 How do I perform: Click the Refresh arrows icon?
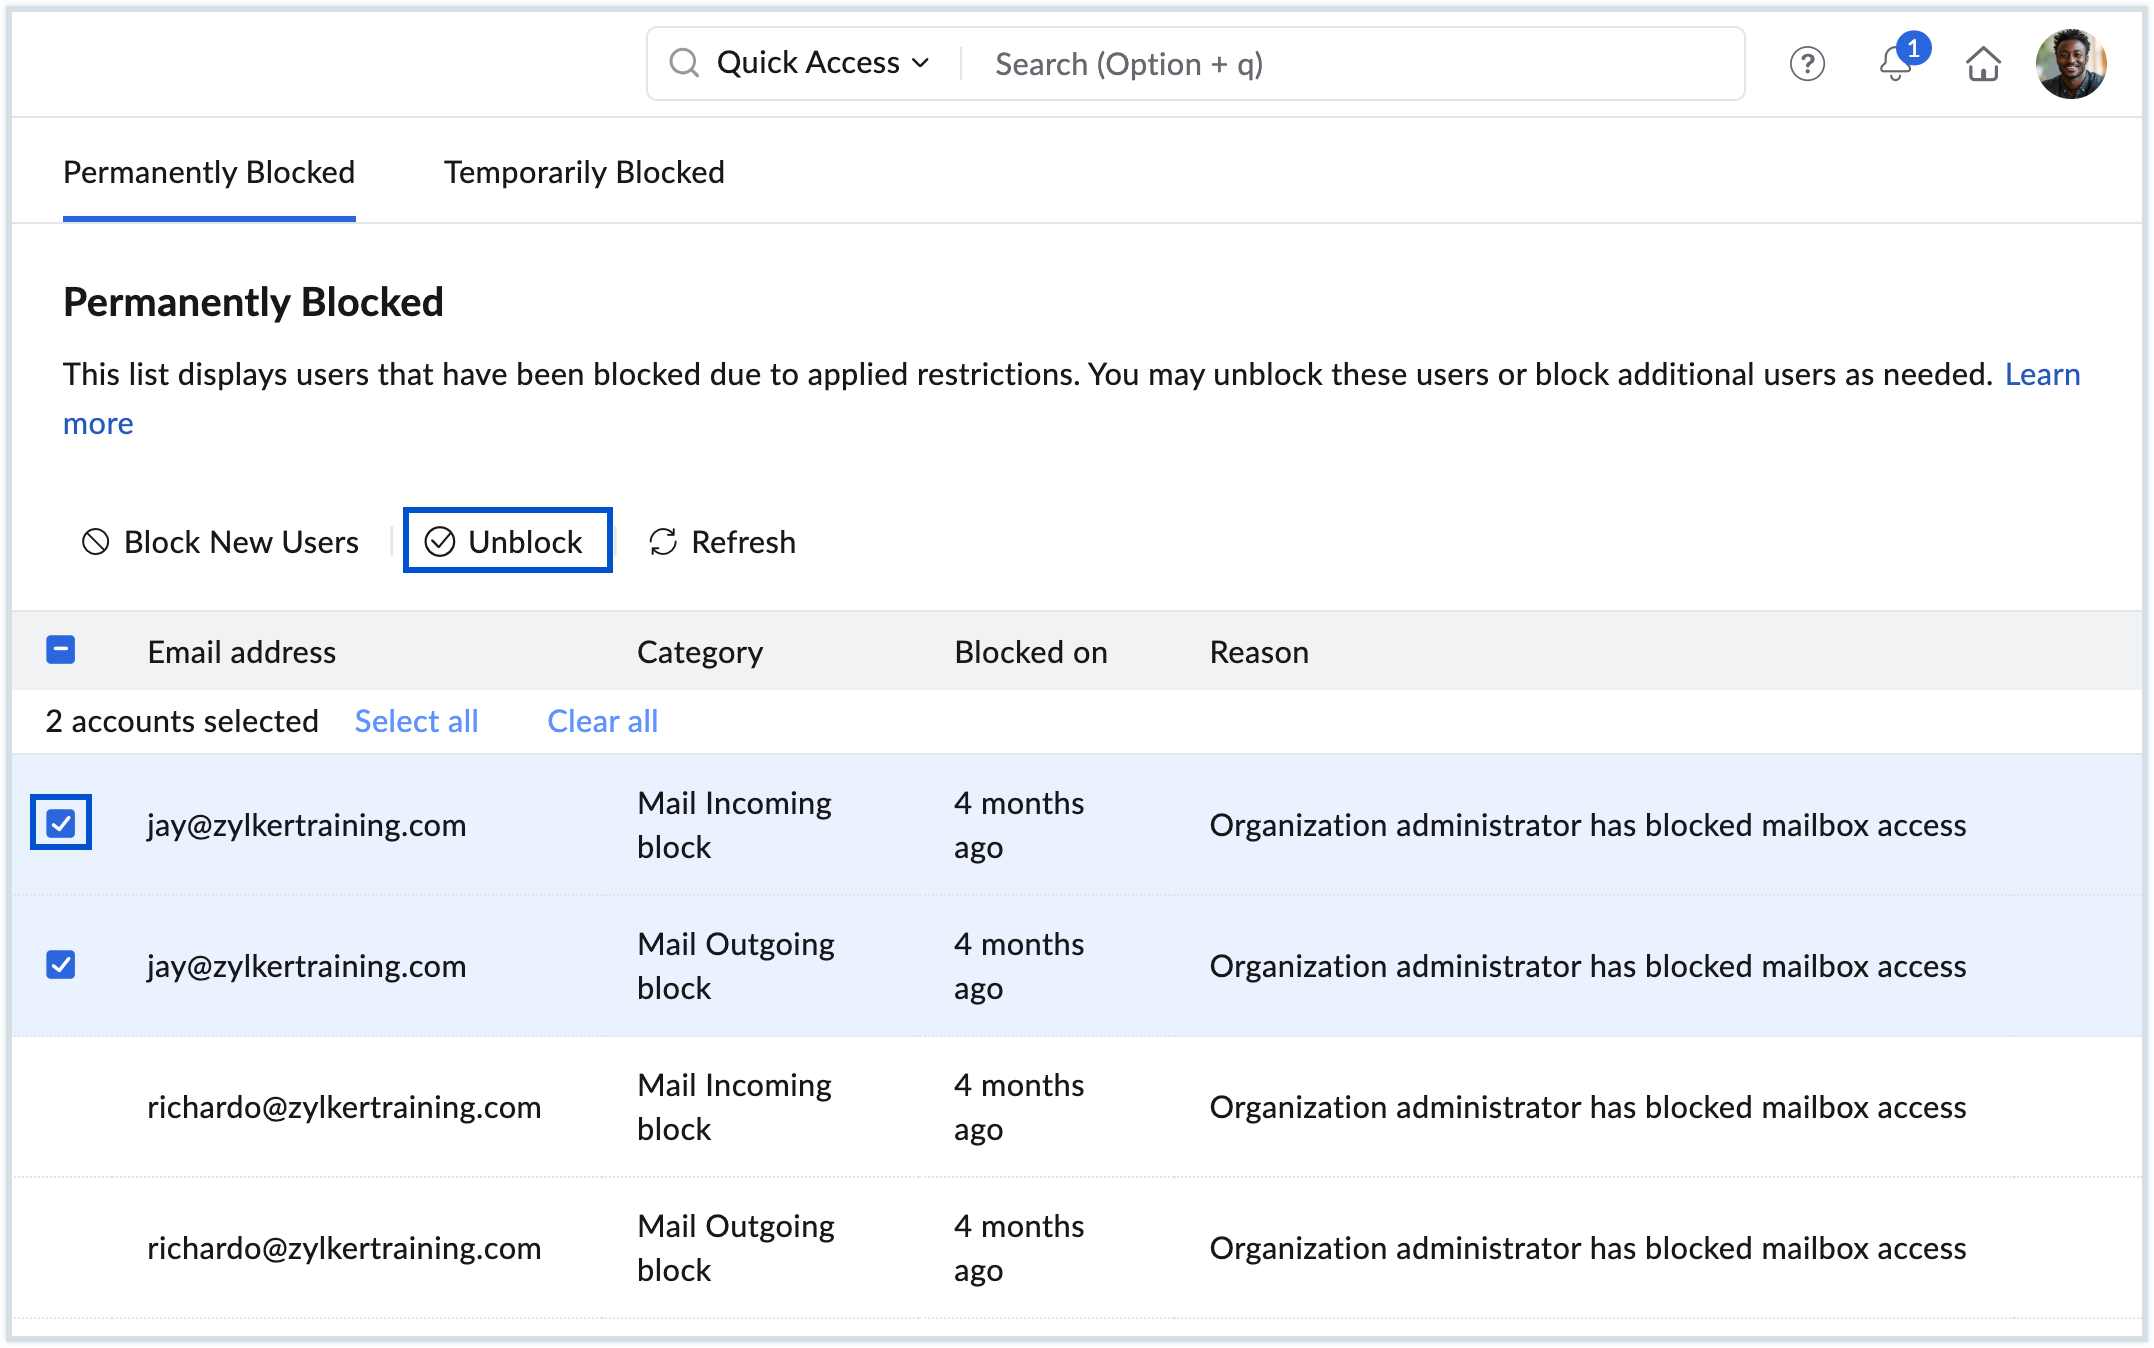pos(663,542)
